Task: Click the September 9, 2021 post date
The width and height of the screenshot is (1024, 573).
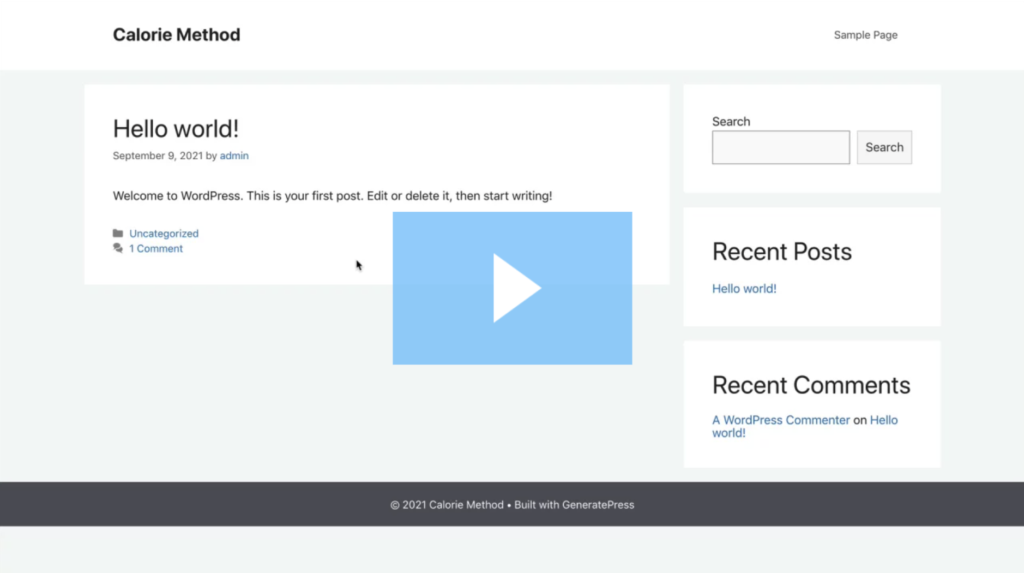Action: [157, 156]
